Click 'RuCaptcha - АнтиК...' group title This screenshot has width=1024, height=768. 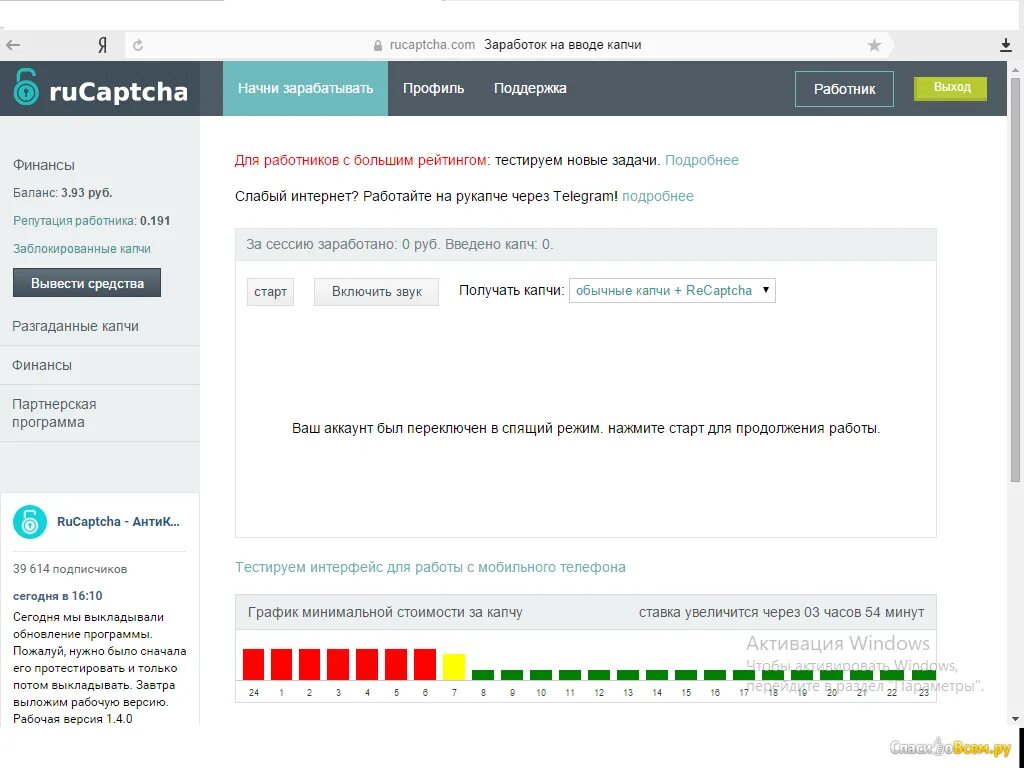[118, 521]
